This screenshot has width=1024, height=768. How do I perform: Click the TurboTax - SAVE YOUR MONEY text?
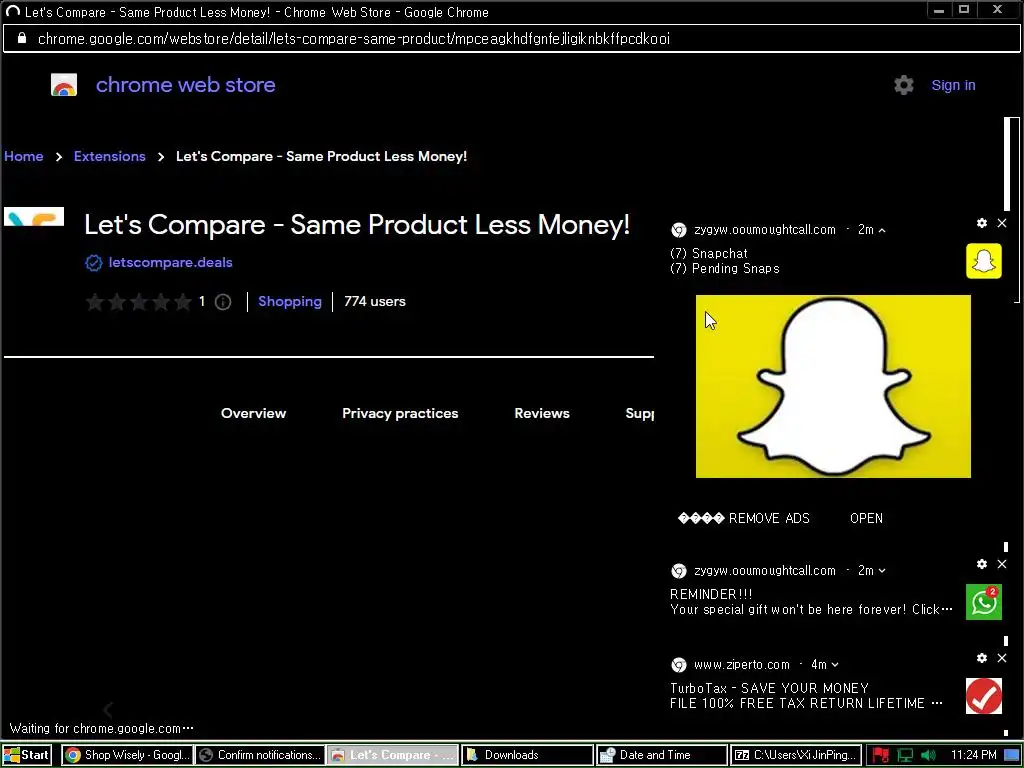769,688
